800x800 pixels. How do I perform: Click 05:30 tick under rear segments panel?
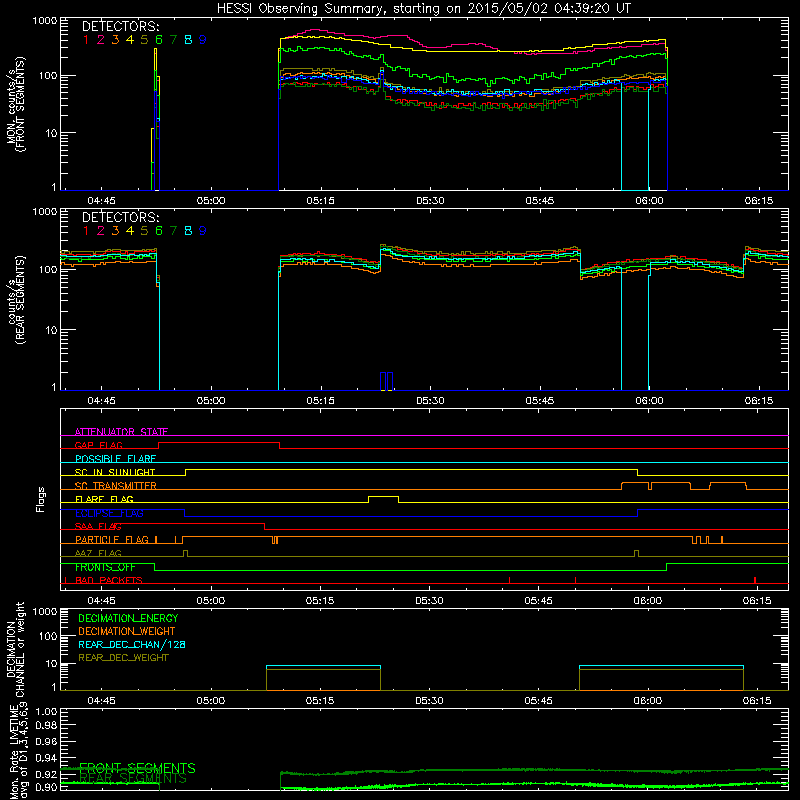430,401
